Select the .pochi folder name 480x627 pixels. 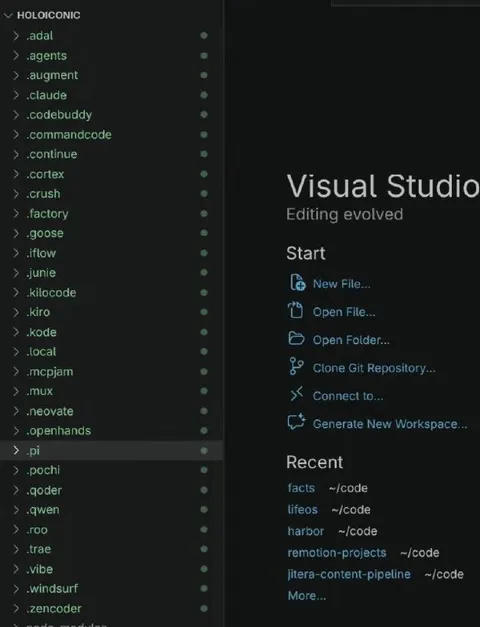pos(43,470)
